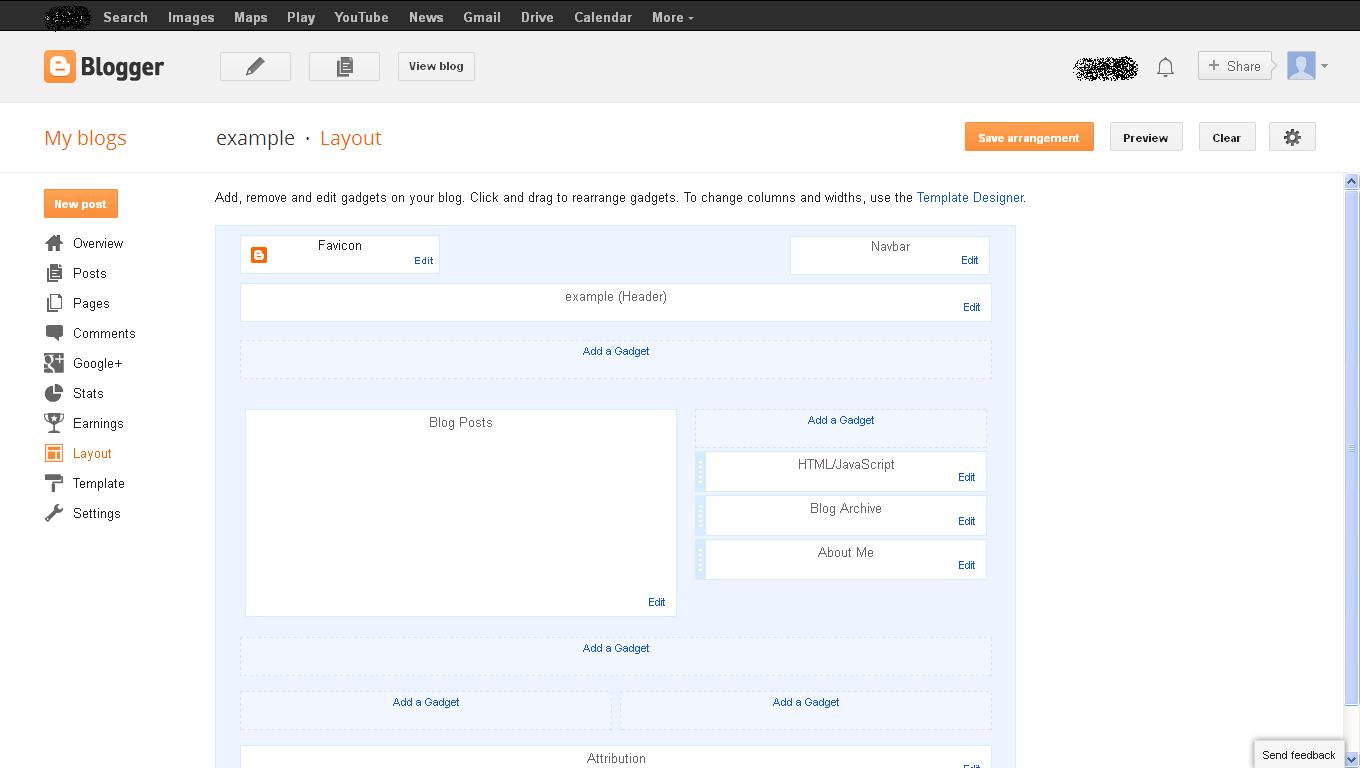The height and width of the screenshot is (768, 1360).
Task: Expand the More dropdown in top bar
Action: (672, 17)
